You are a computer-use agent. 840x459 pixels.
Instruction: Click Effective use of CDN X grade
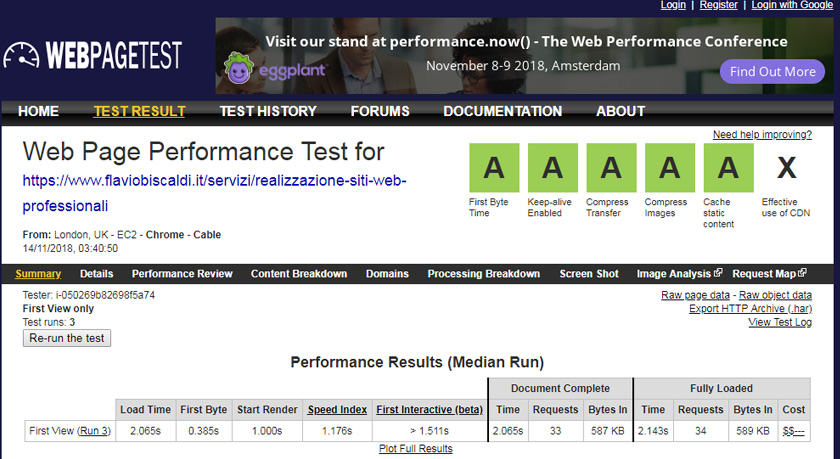[x=786, y=168]
